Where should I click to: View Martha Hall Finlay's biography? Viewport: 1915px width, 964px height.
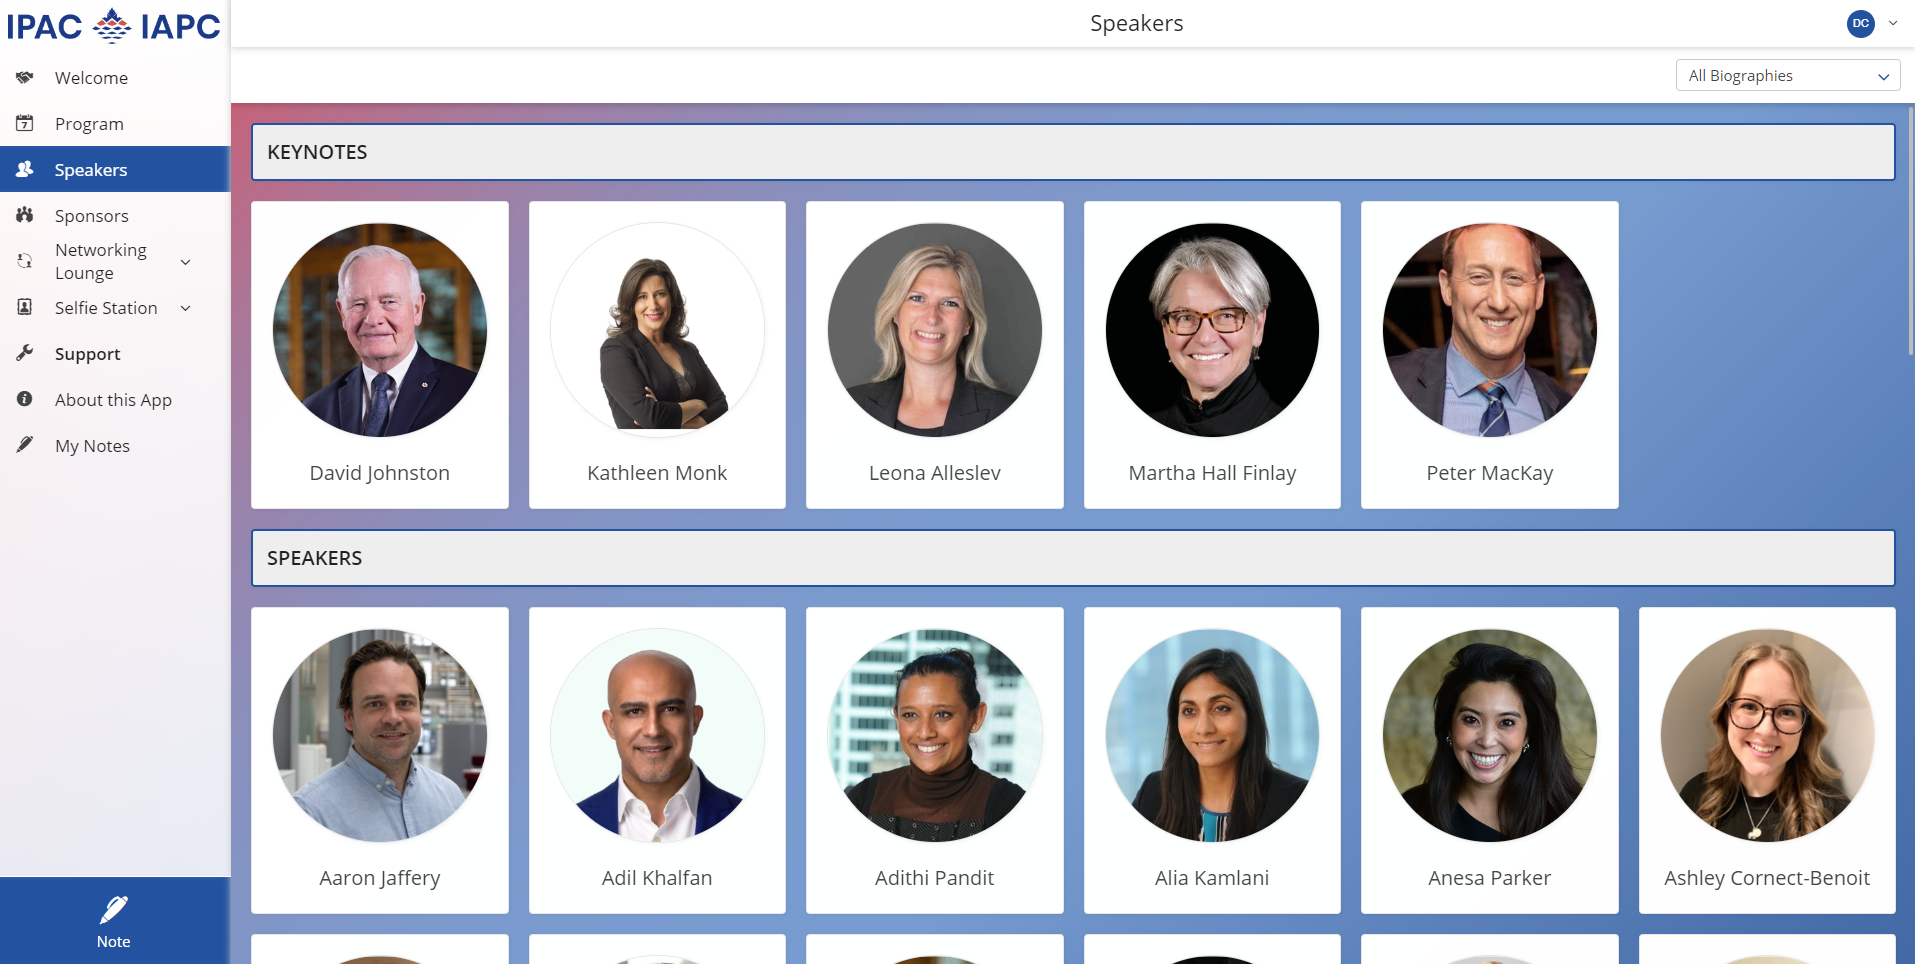(1212, 354)
